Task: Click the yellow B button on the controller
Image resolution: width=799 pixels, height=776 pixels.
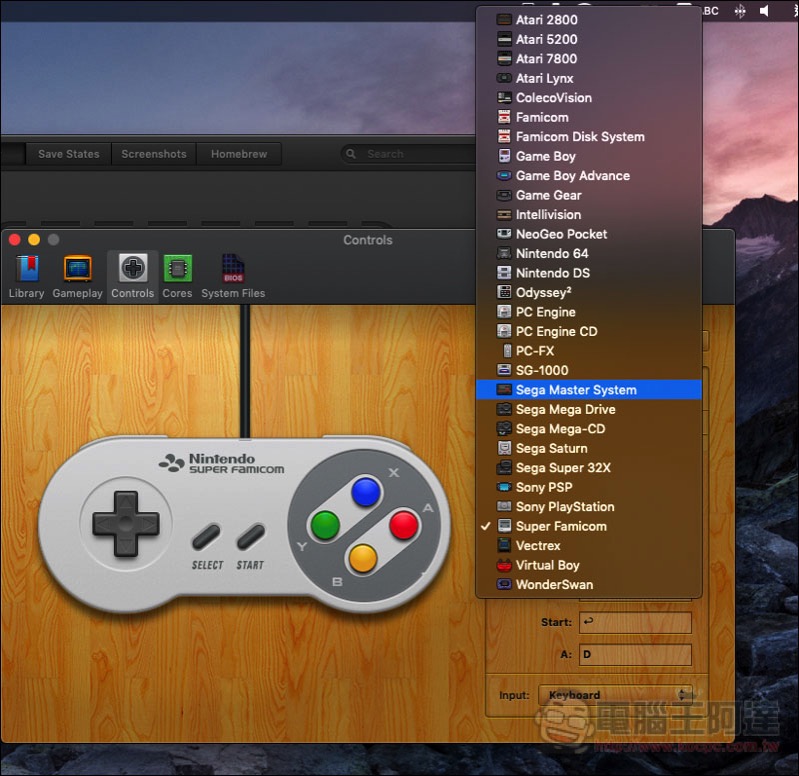Action: point(363,558)
